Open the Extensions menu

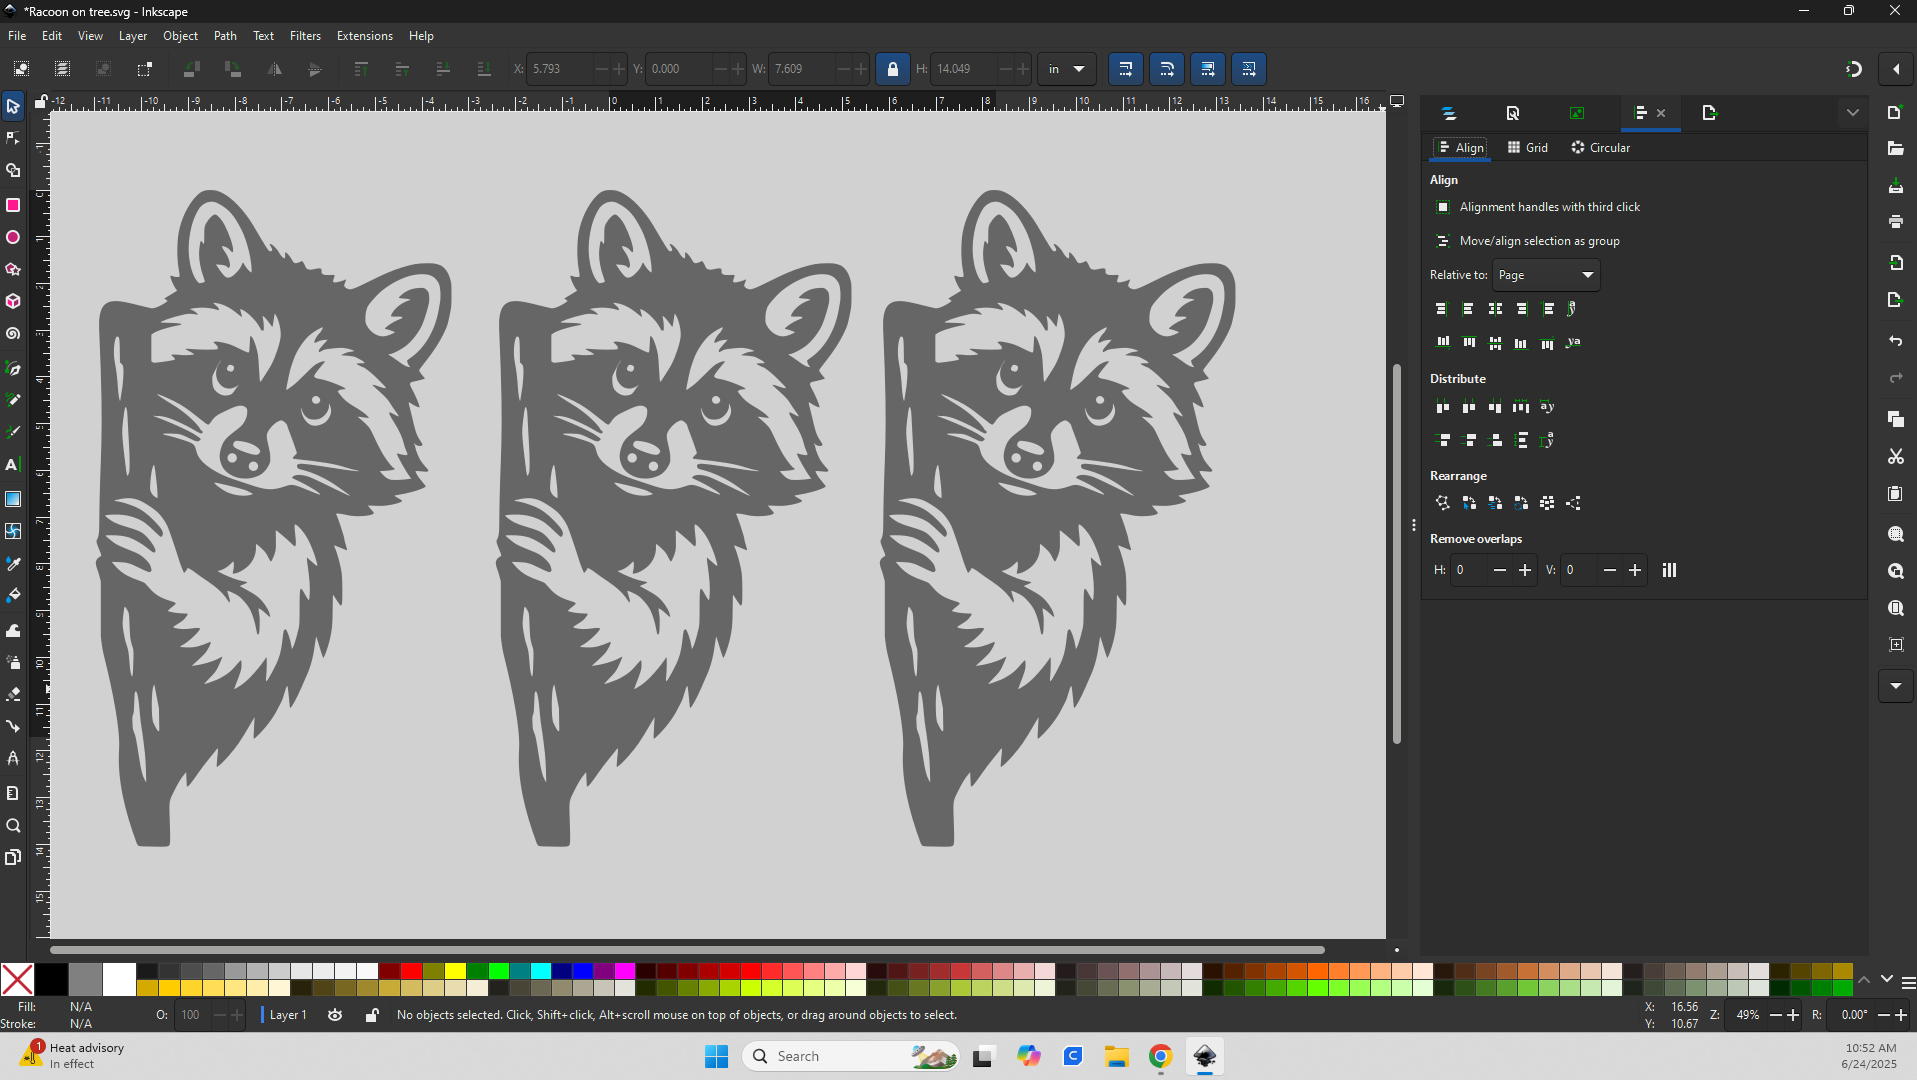pyautogui.click(x=364, y=36)
